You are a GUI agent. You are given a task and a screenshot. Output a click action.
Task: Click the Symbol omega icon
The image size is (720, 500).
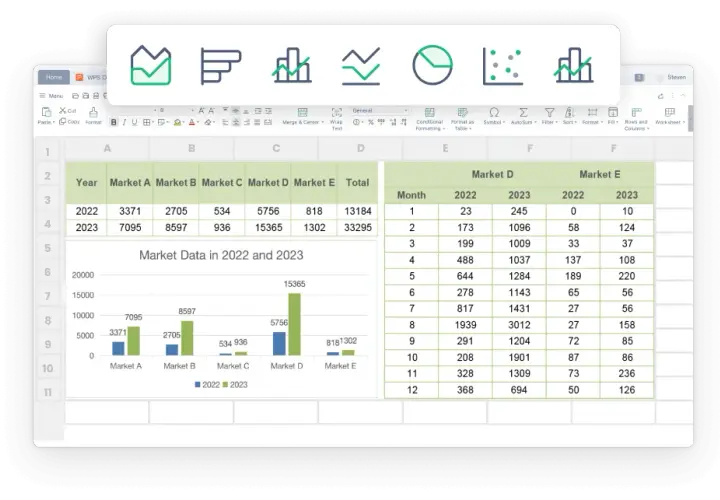point(494,112)
